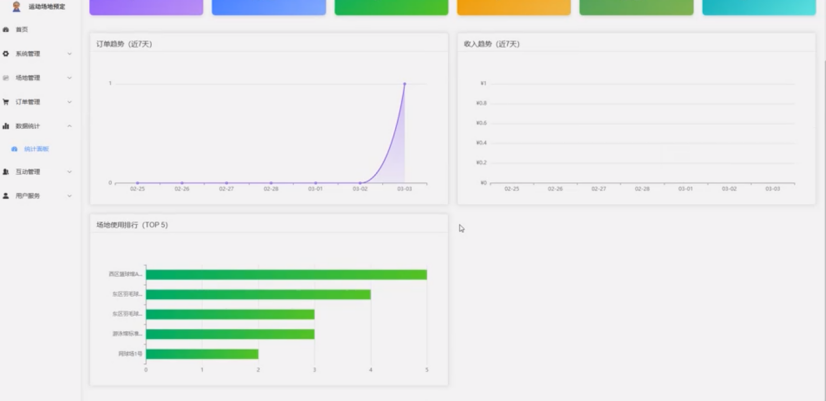Click the 东区羽毛球 bar reaching value 4
The image size is (826, 401).
[x=258, y=294]
